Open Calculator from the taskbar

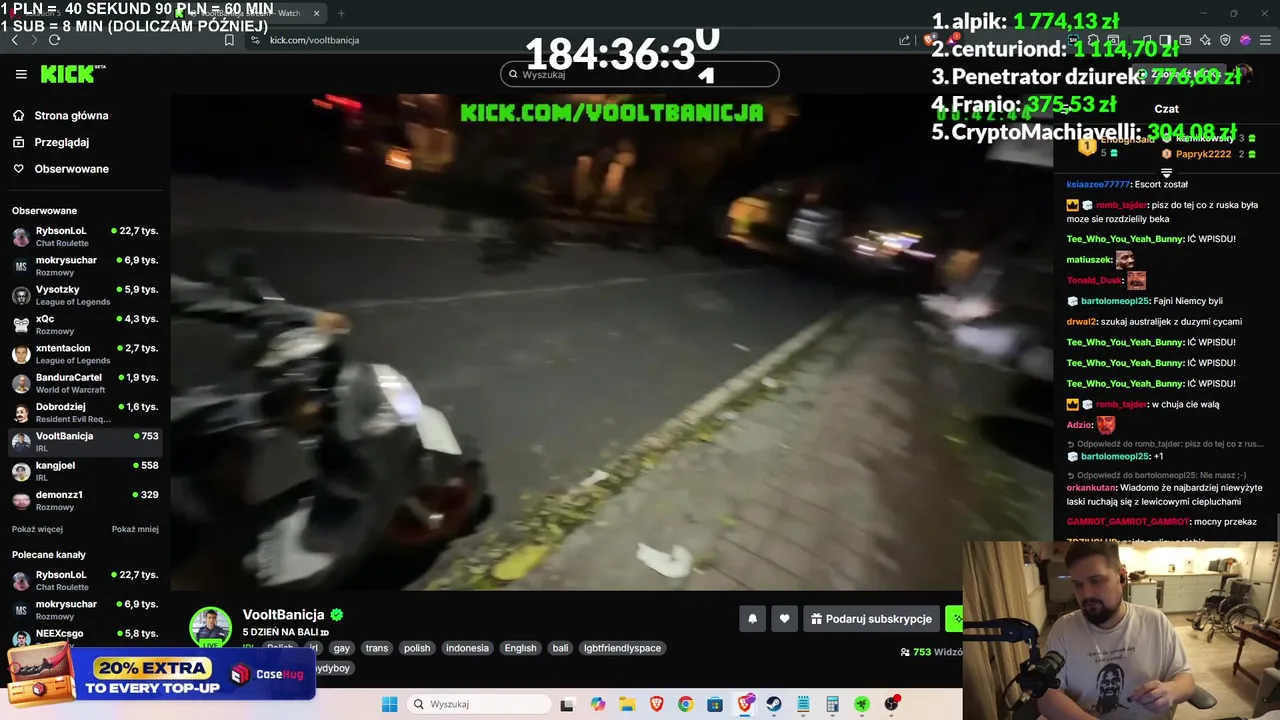[832, 704]
